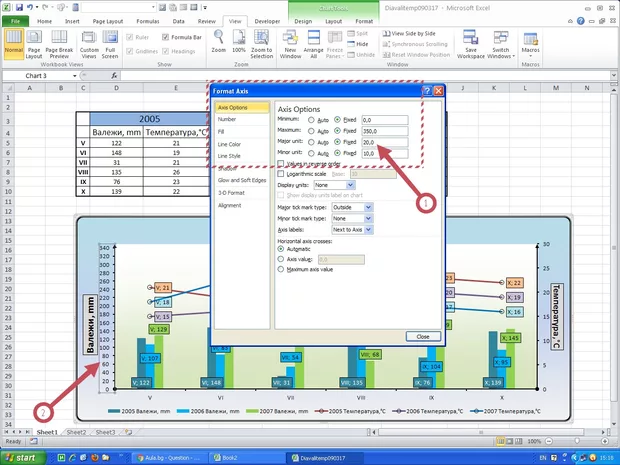This screenshot has width=620, height=465.
Task: Click the Major unit value field
Action: coord(384,142)
